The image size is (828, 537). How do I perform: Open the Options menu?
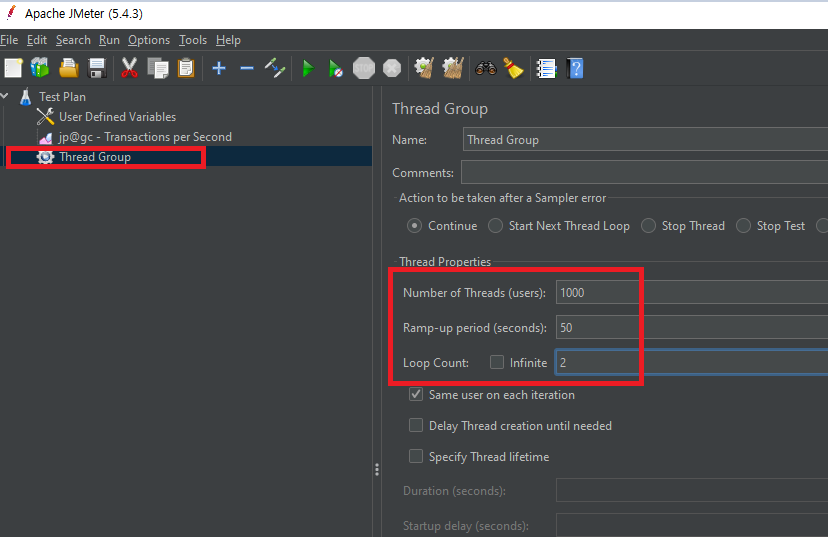click(149, 40)
